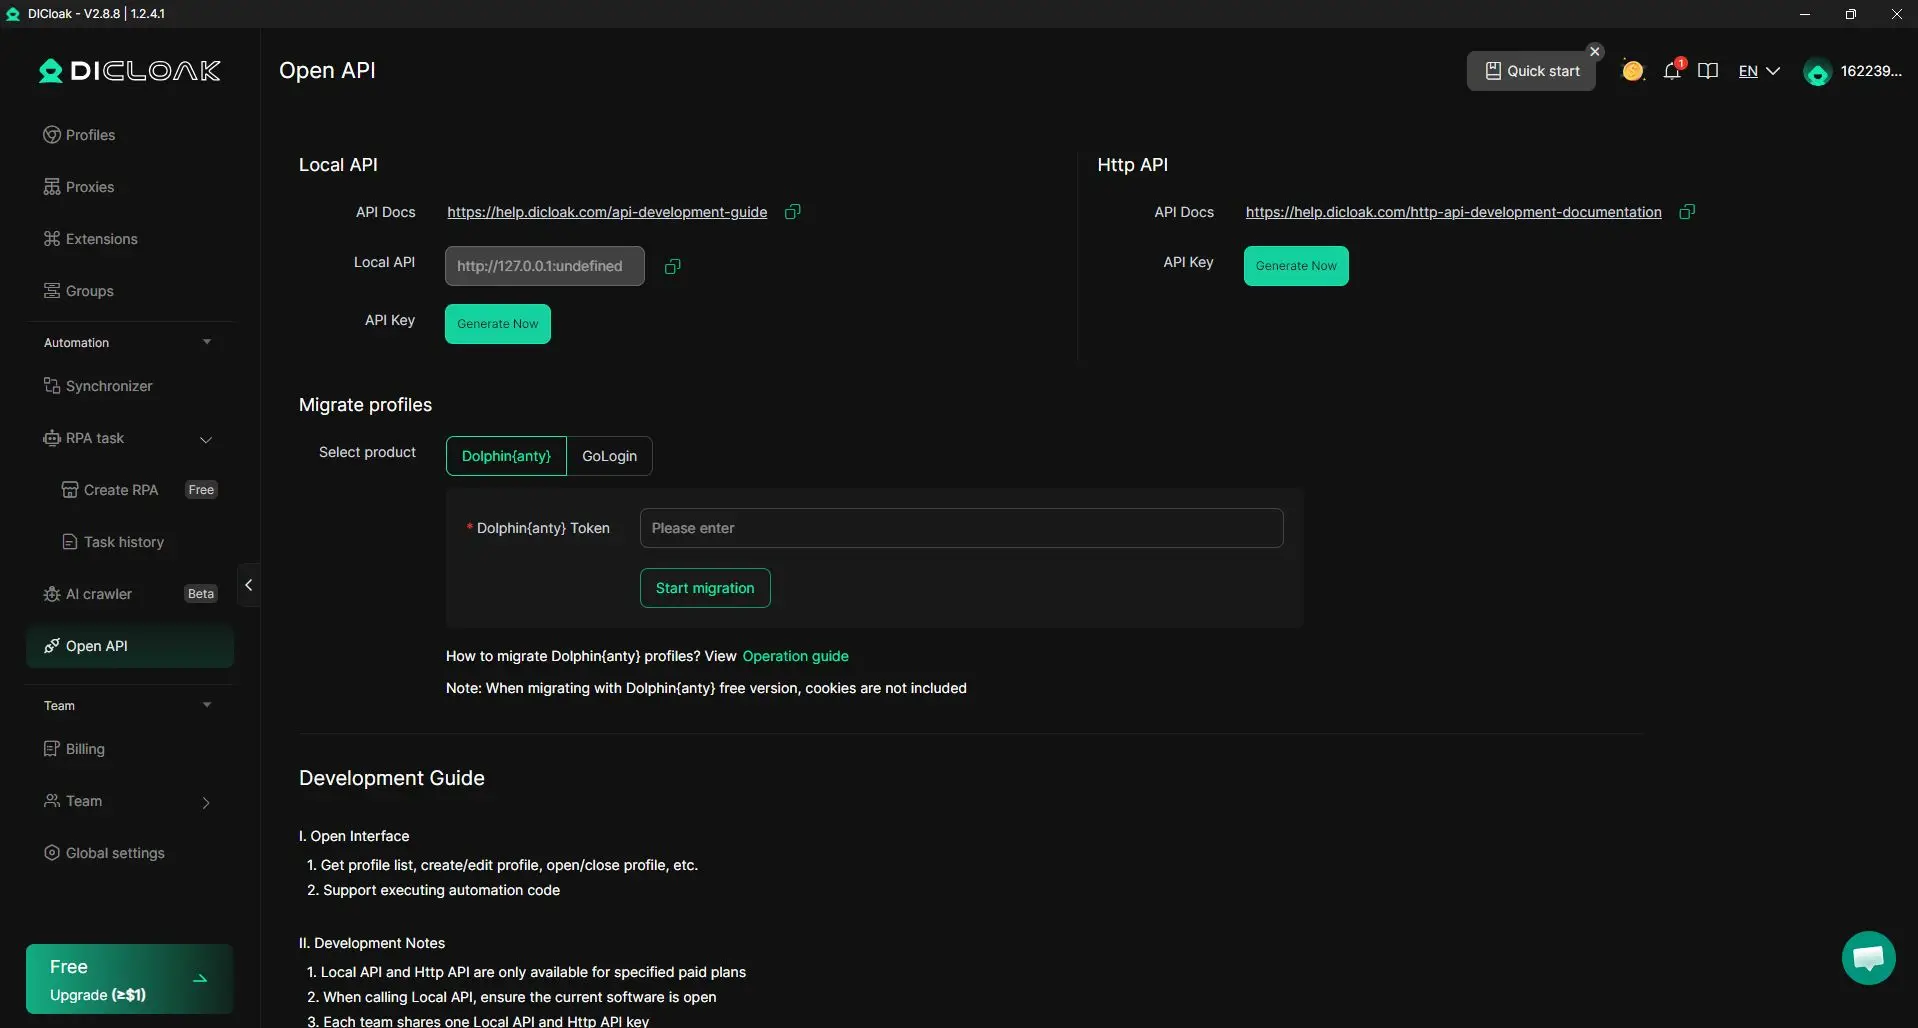The width and height of the screenshot is (1918, 1028).
Task: Expand the Team submenu
Action: tap(206, 802)
